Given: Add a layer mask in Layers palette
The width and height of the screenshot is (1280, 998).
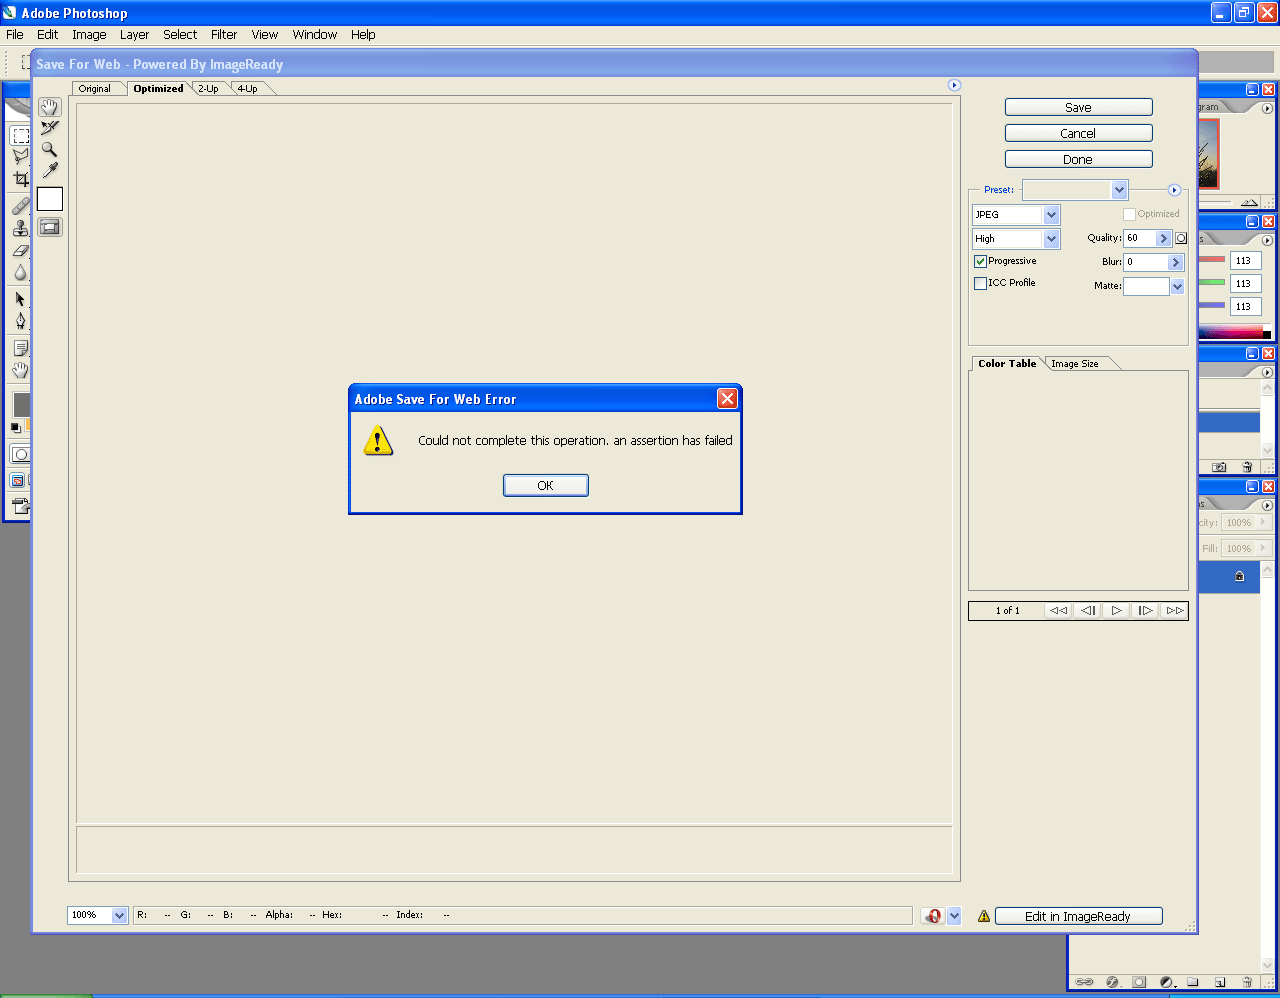Looking at the screenshot, I should (1139, 982).
